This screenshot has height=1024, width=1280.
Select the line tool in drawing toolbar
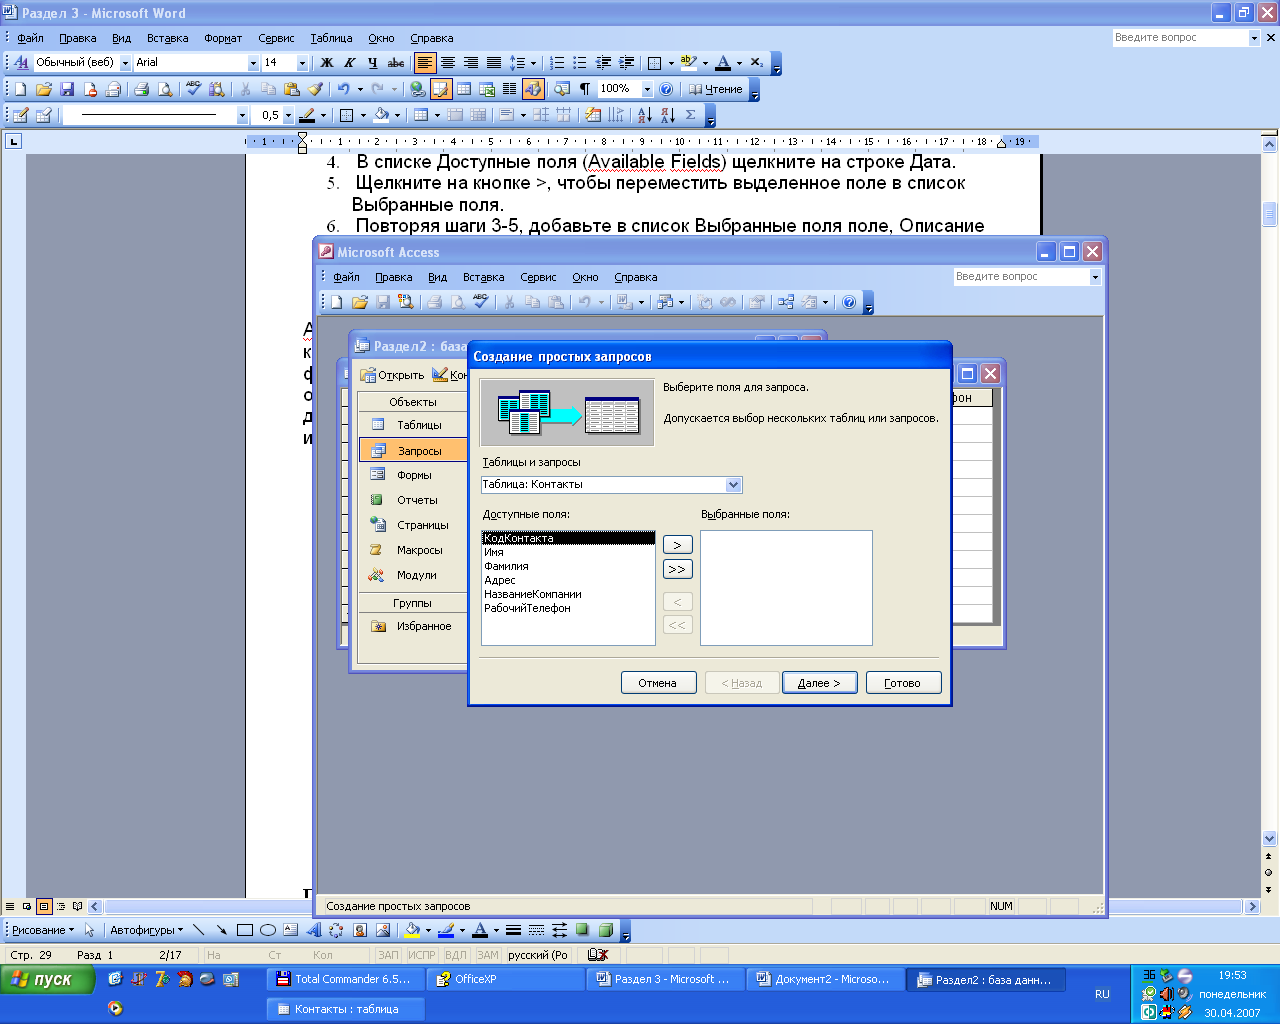198,930
